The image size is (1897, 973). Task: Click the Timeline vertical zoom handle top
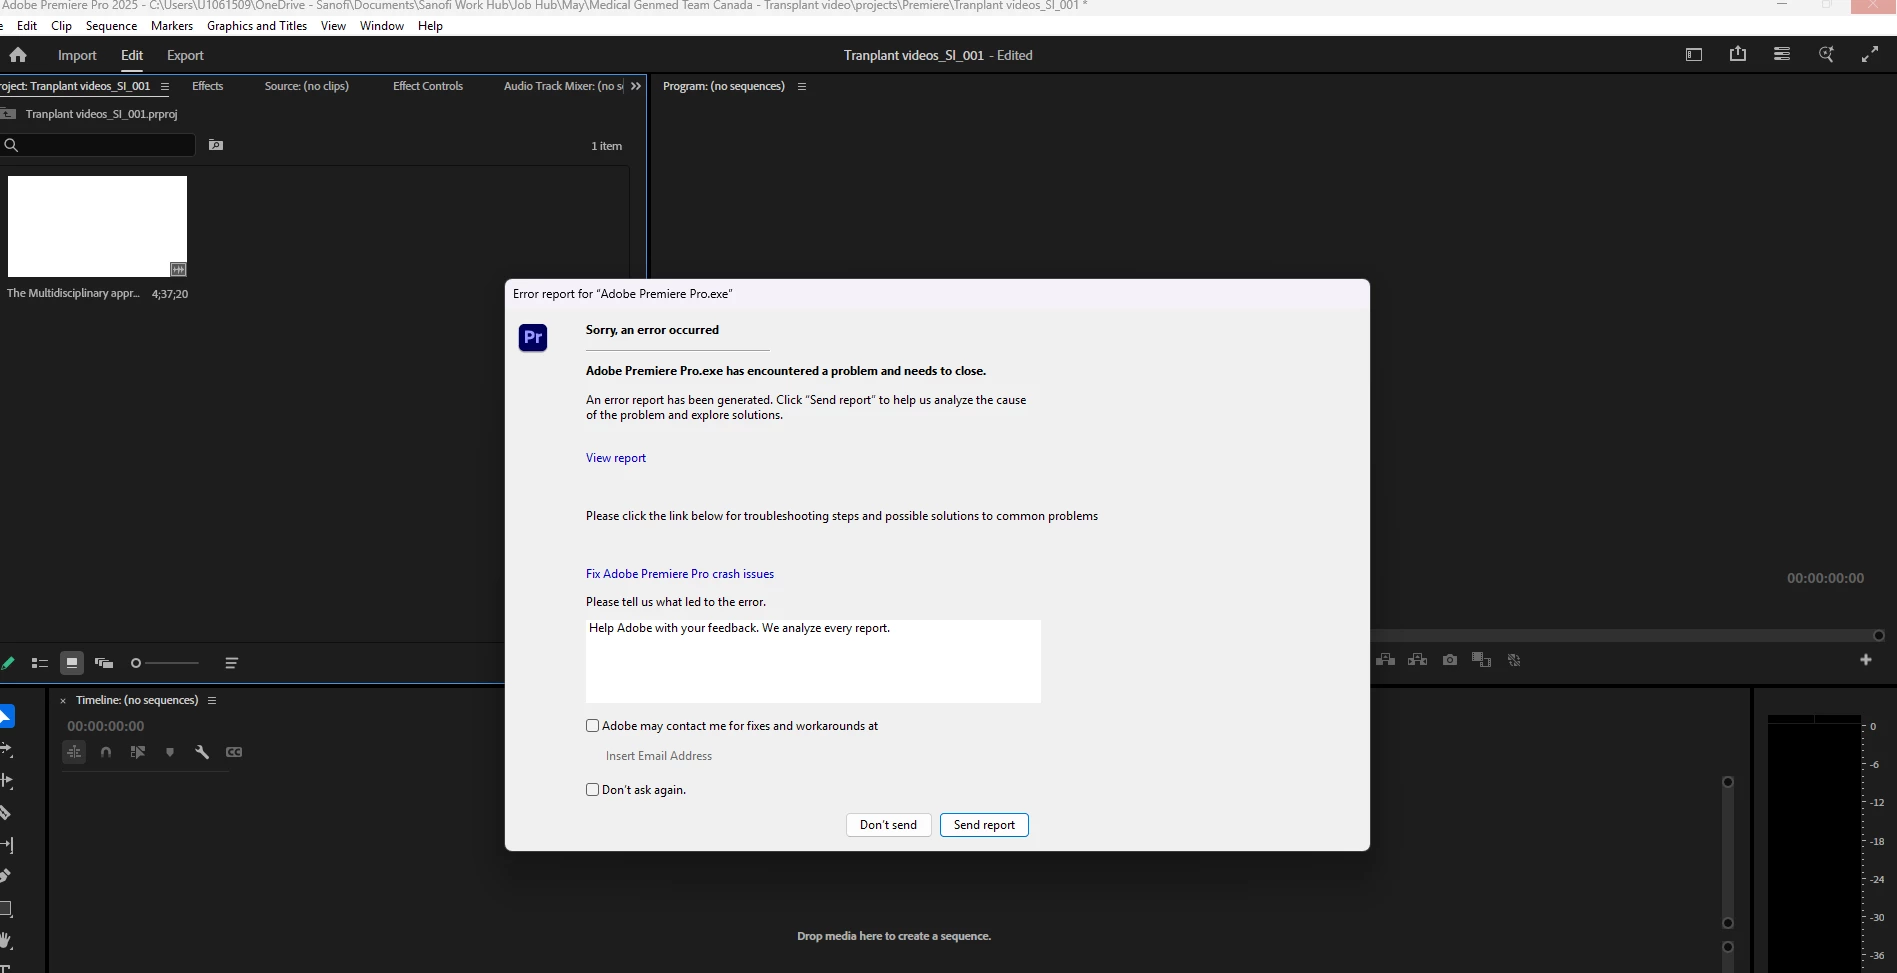click(x=1727, y=782)
